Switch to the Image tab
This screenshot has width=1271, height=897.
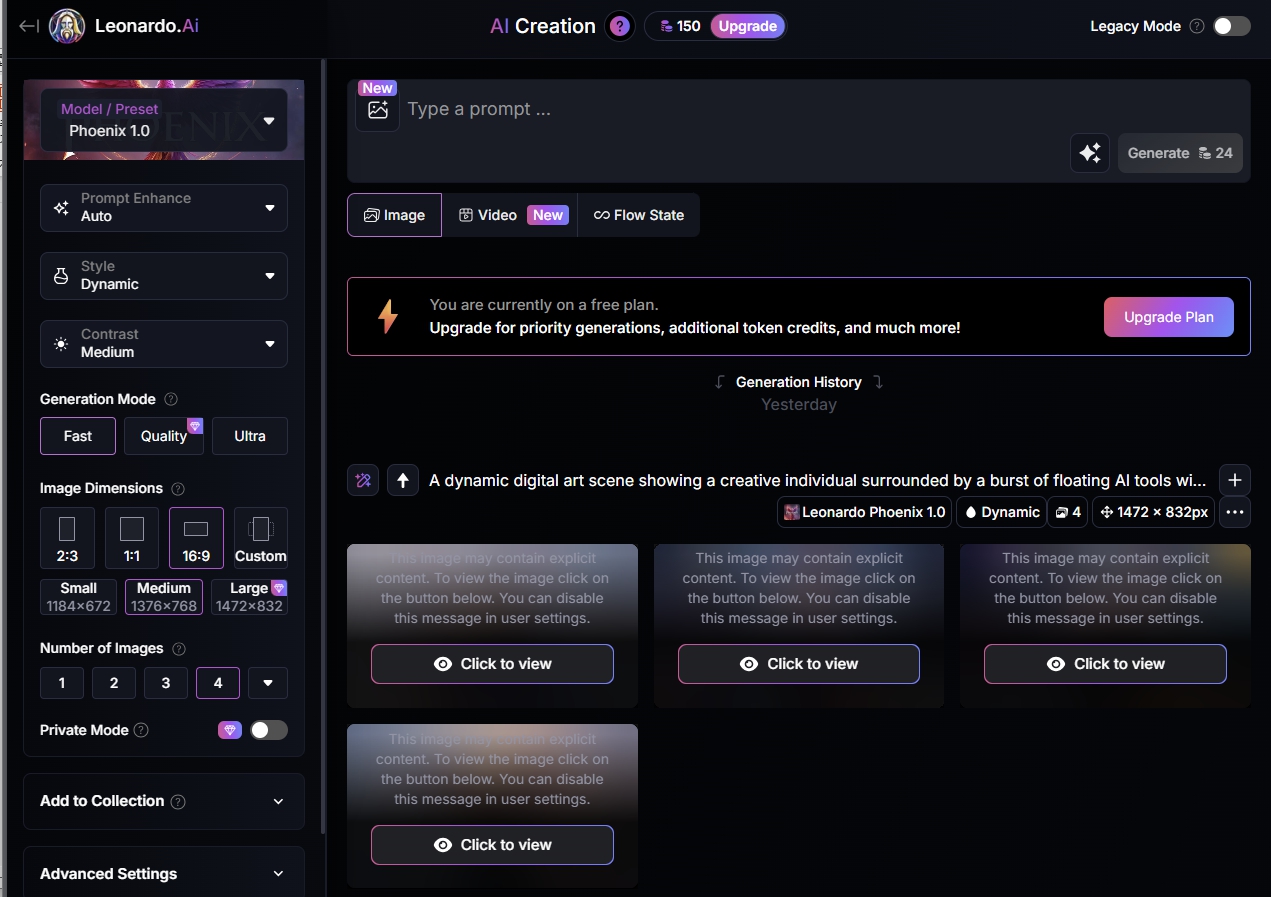(x=394, y=215)
